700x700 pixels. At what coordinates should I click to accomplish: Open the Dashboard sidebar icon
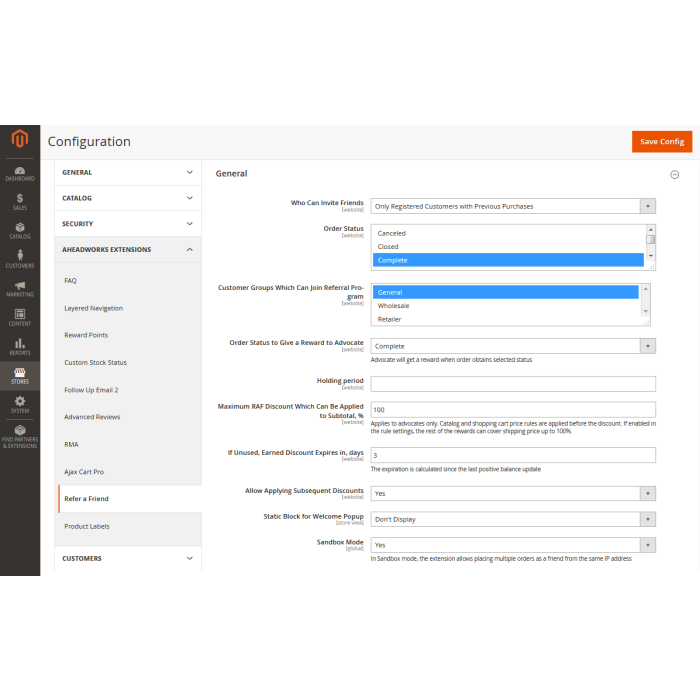click(20, 172)
